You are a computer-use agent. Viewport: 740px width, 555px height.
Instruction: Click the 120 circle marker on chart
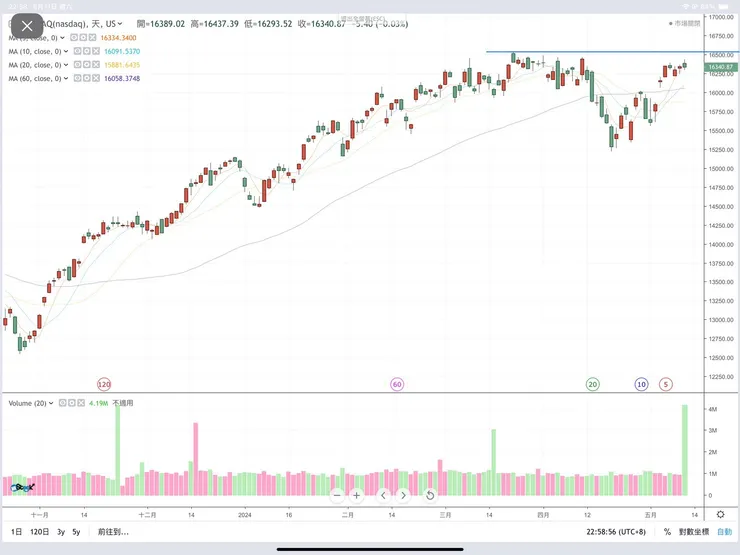104,384
